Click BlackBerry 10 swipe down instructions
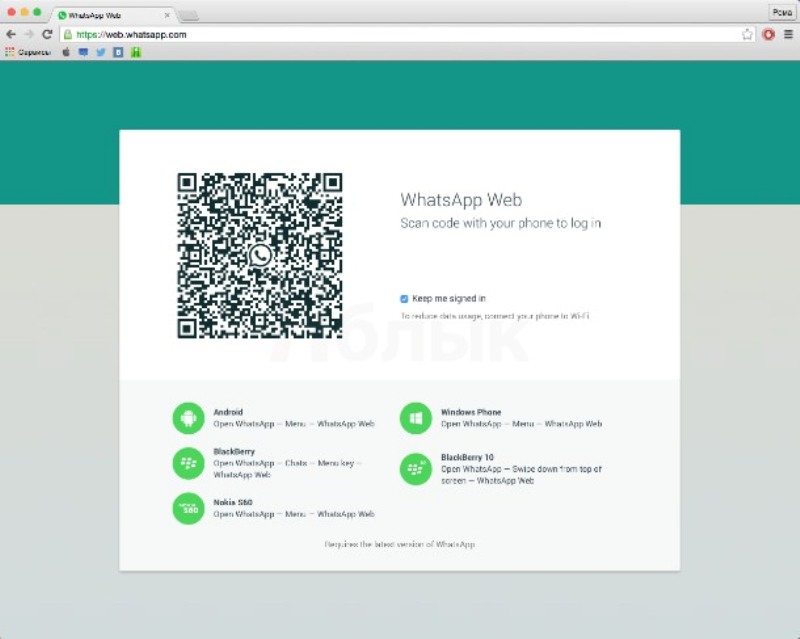The height and width of the screenshot is (639, 800). [x=521, y=475]
